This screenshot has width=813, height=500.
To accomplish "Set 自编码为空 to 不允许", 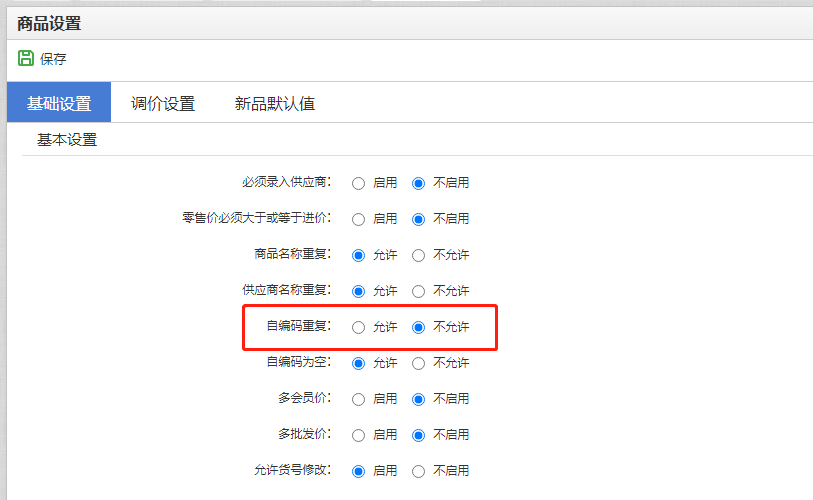I will [418, 364].
